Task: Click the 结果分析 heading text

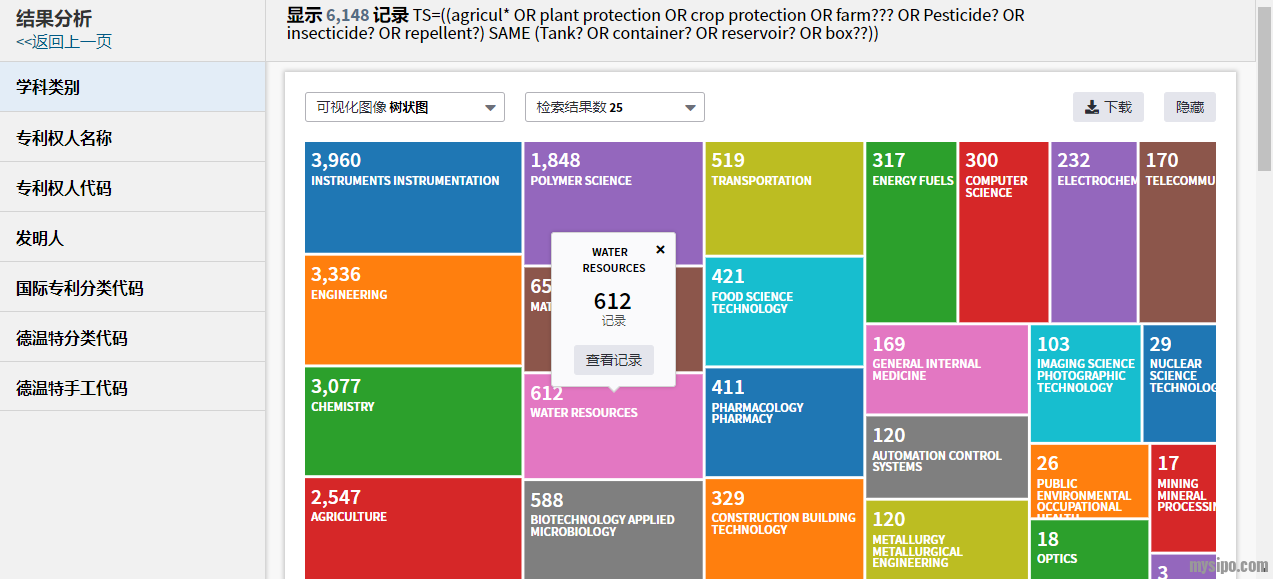Action: click(54, 18)
